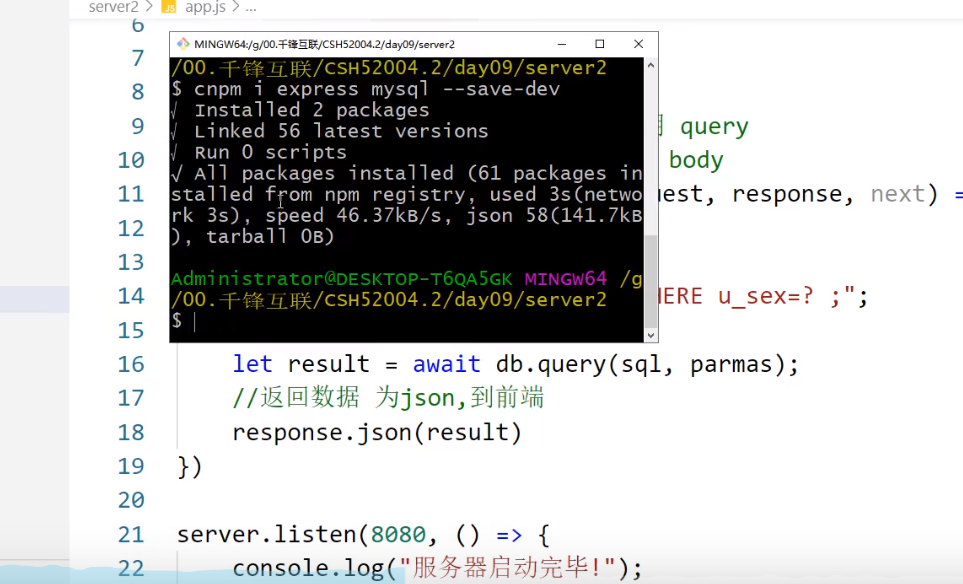Click 'response.json(result)' on line 18
The image size is (963, 584).
click(x=377, y=432)
